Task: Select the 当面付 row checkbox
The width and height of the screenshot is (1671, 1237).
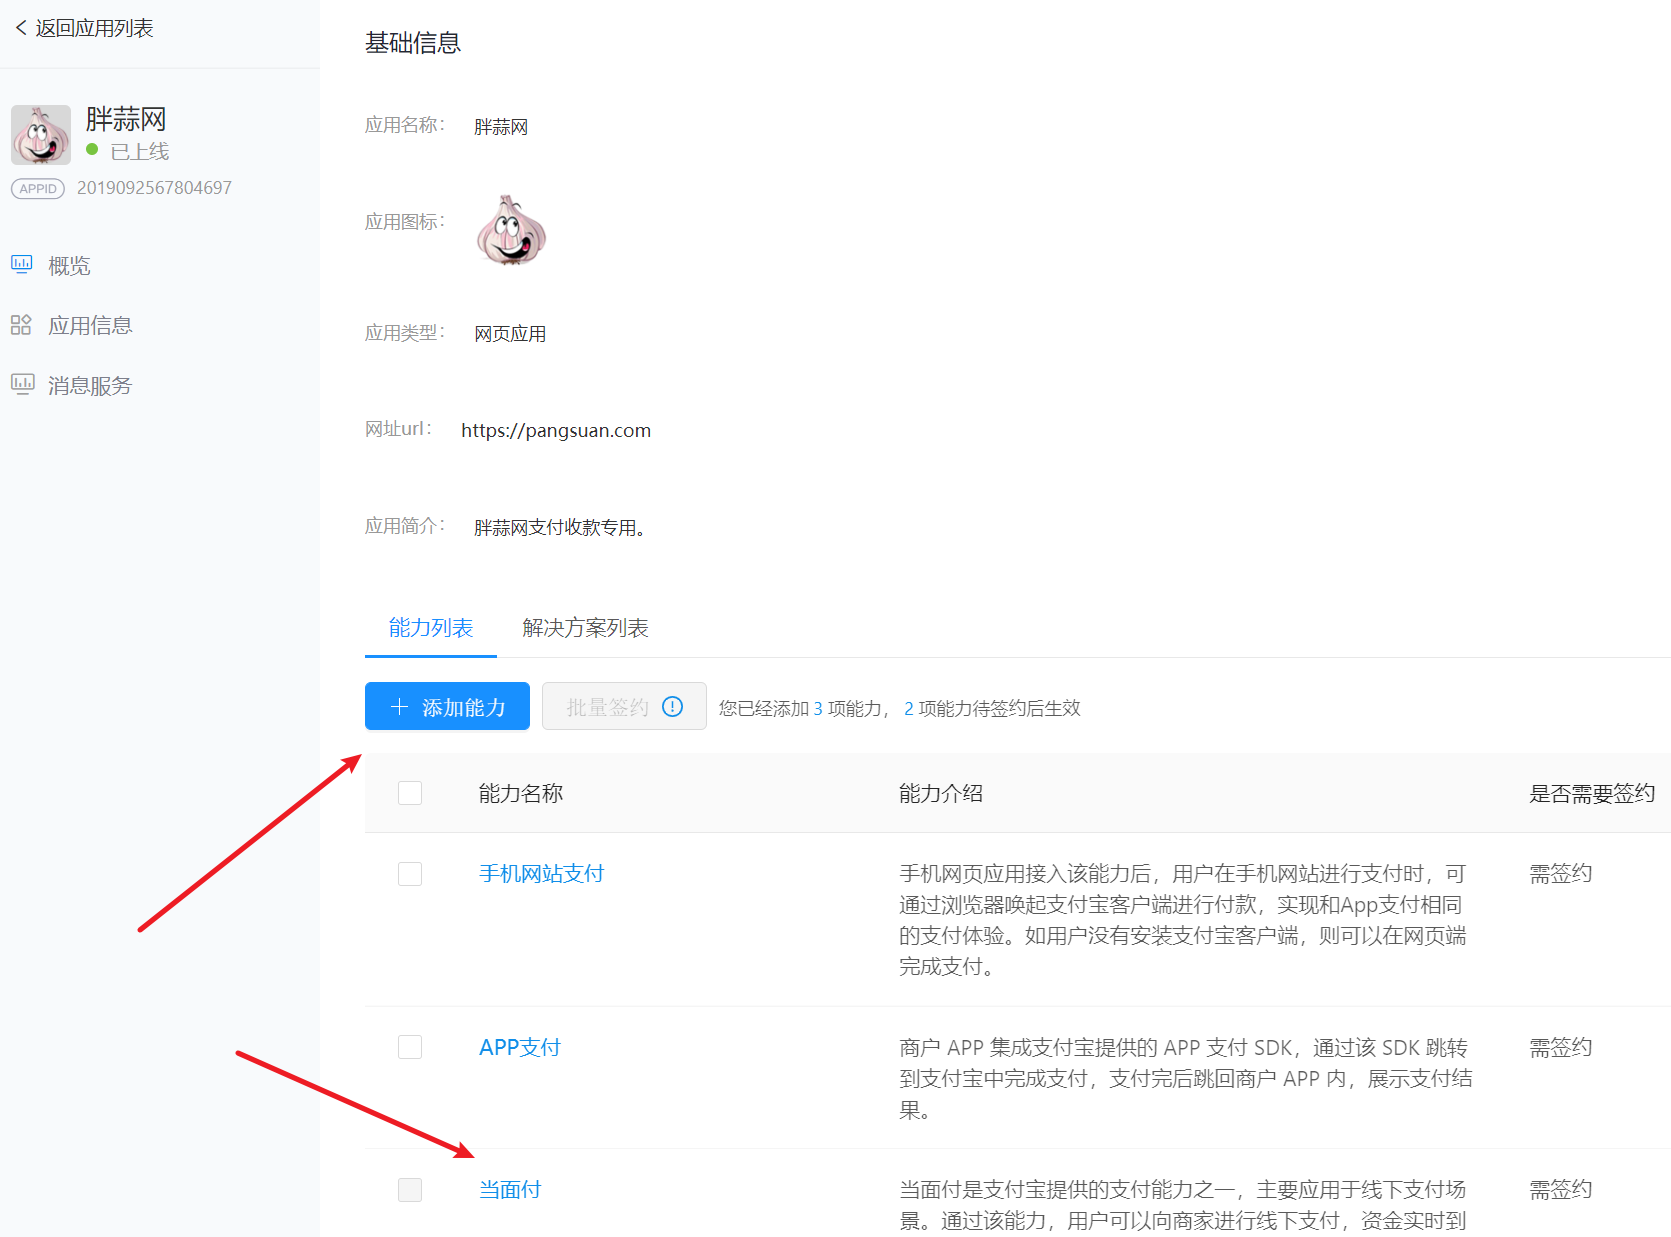Action: [x=410, y=1189]
